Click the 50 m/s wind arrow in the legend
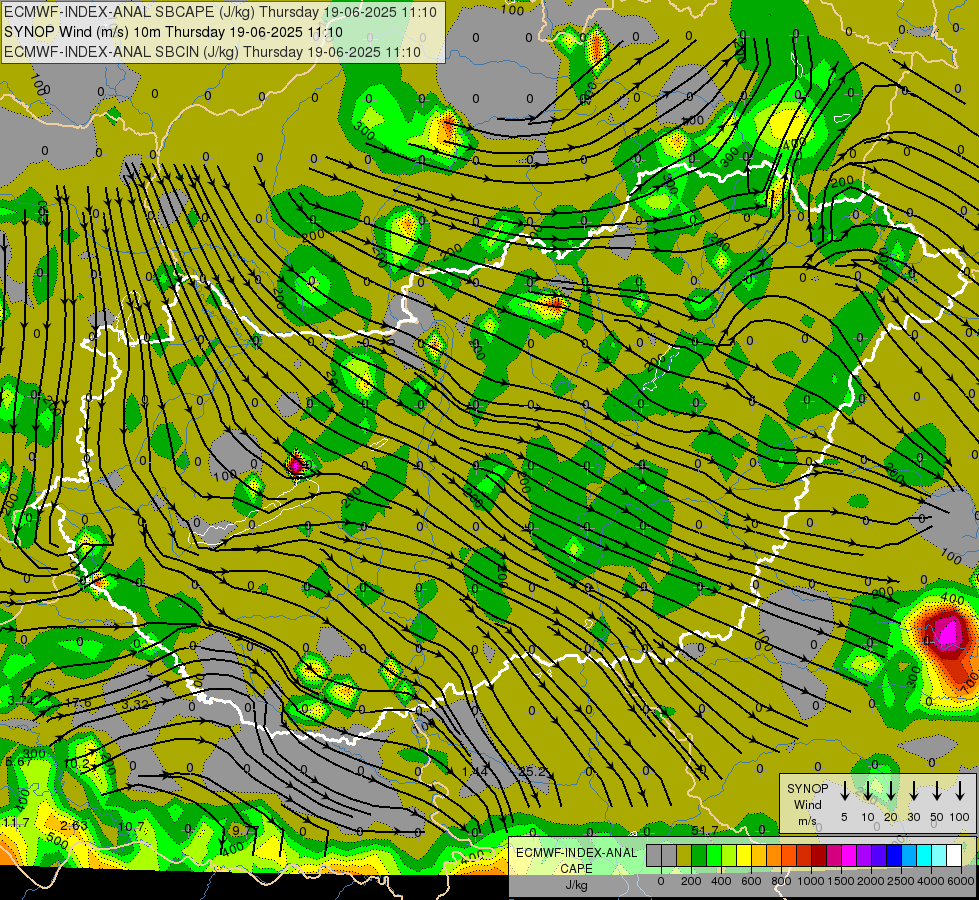The height and width of the screenshot is (900, 979). 937,790
